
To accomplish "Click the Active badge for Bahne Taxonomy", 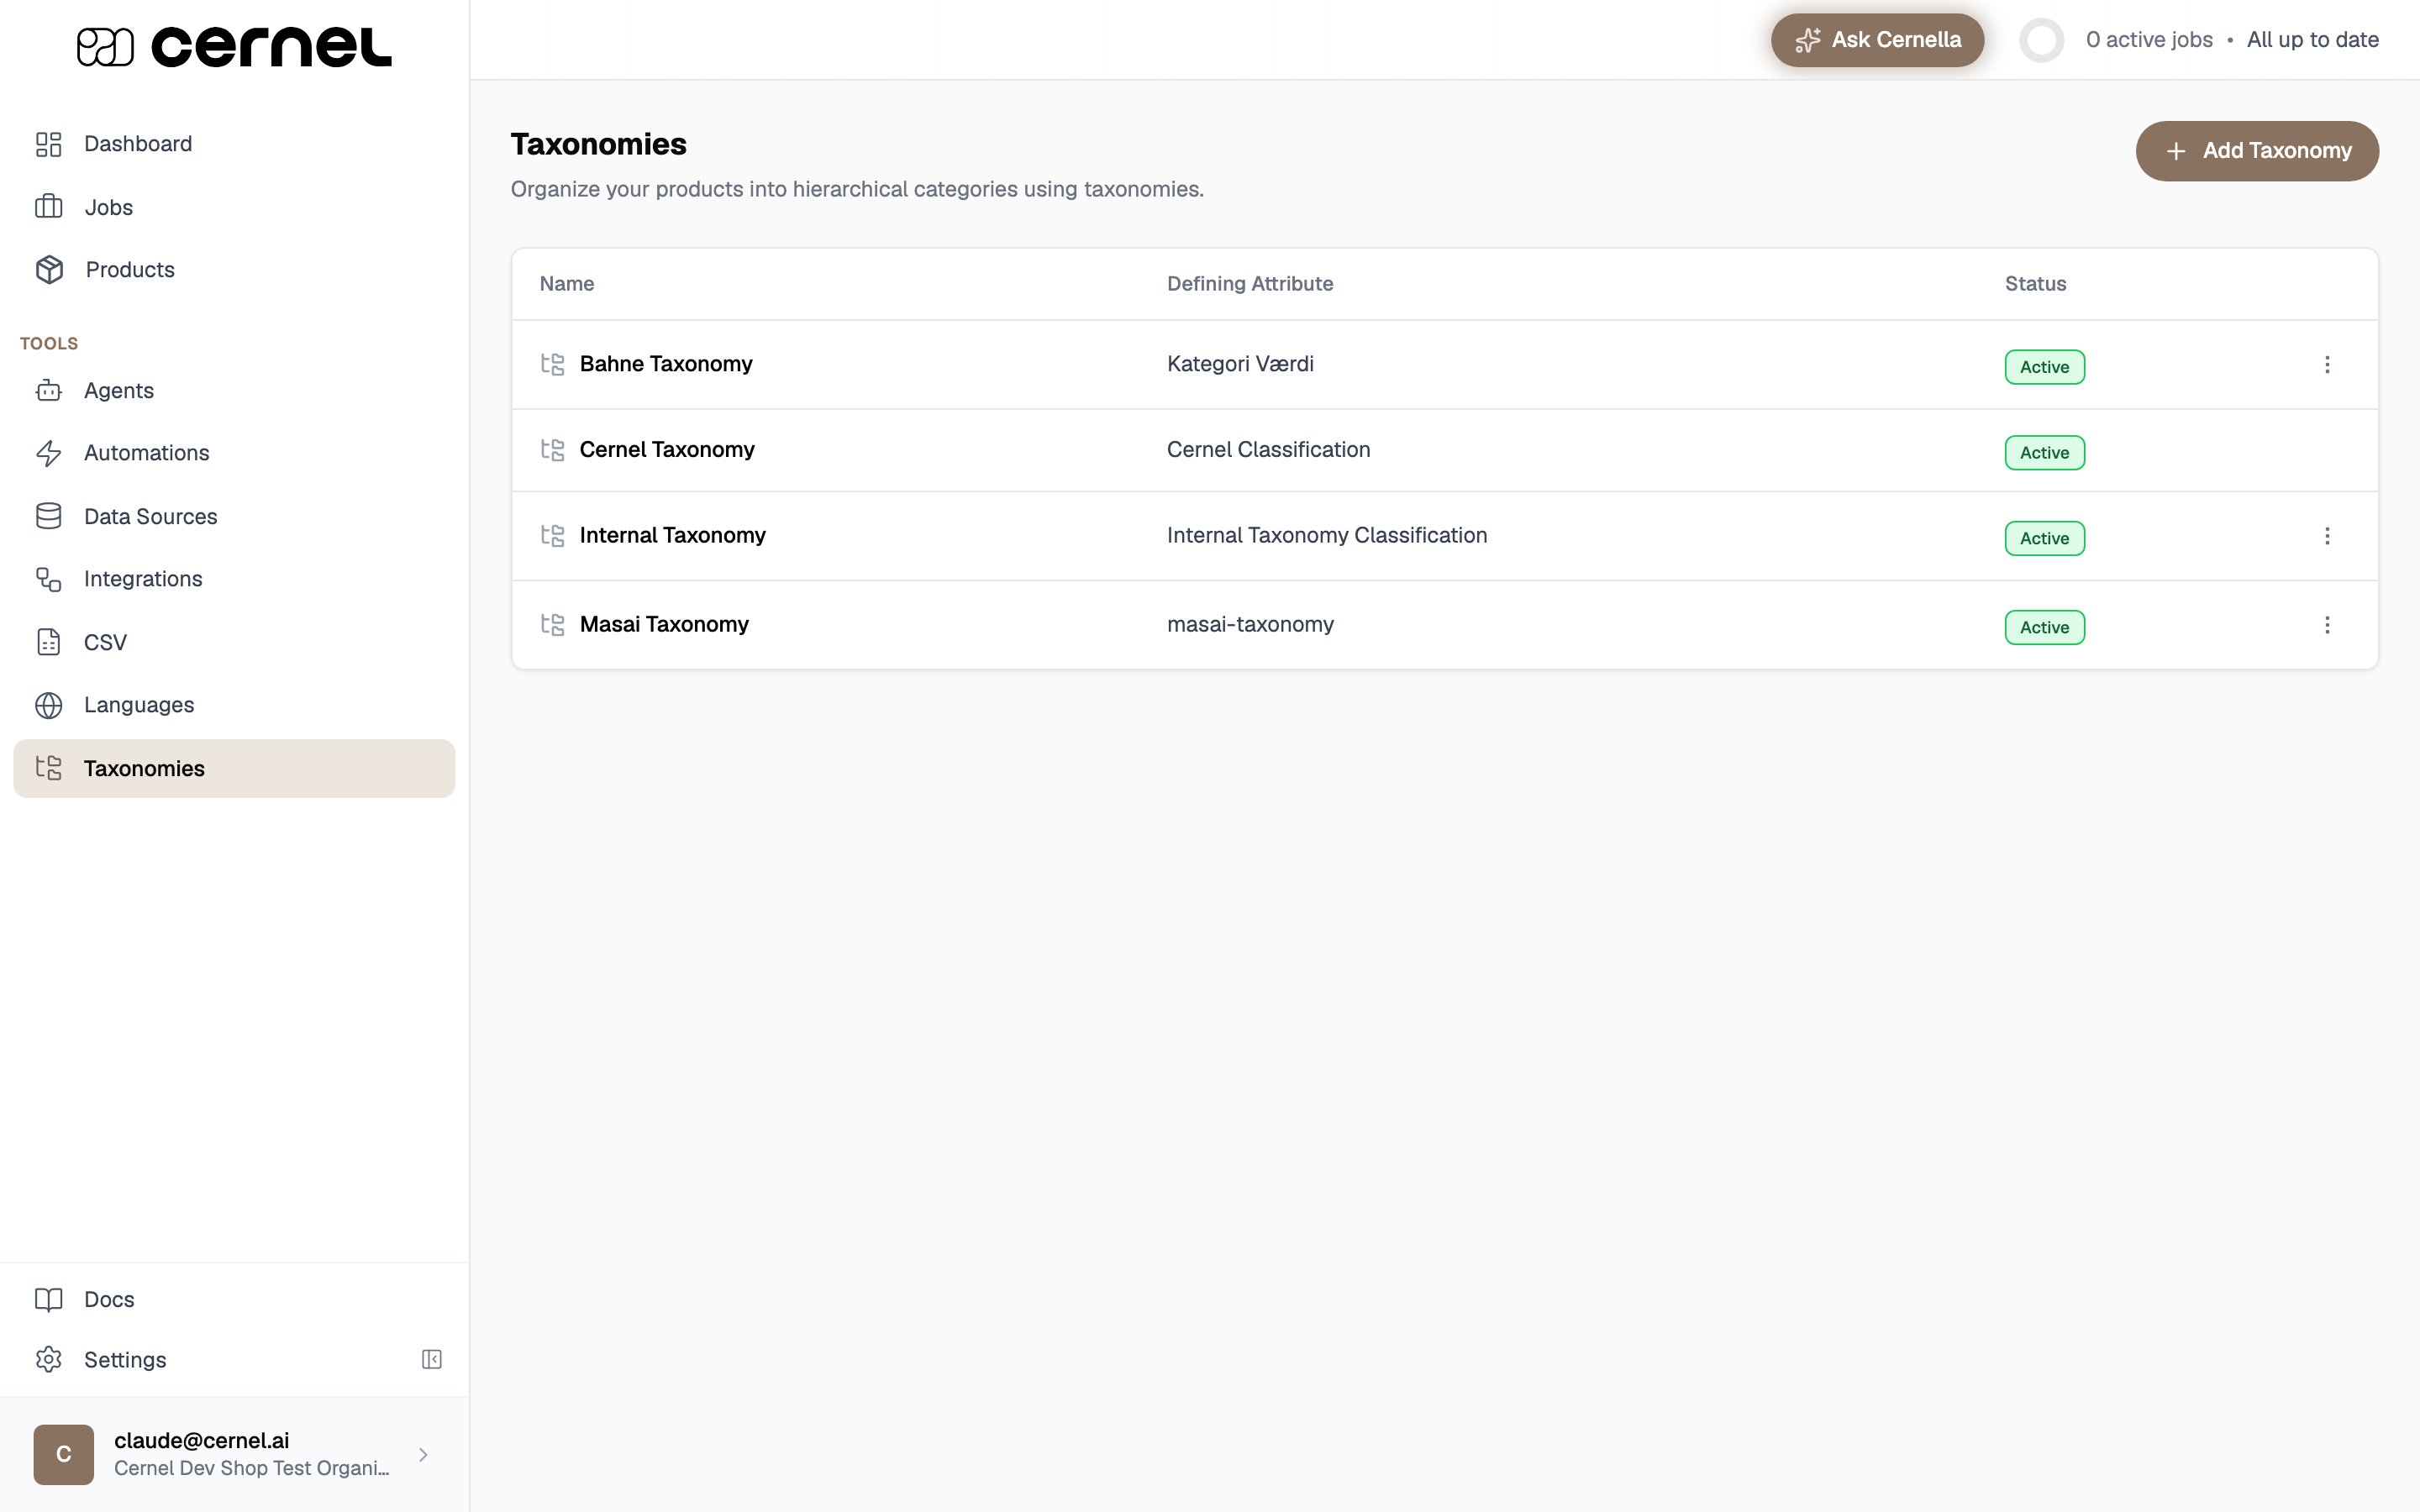I will (2044, 367).
